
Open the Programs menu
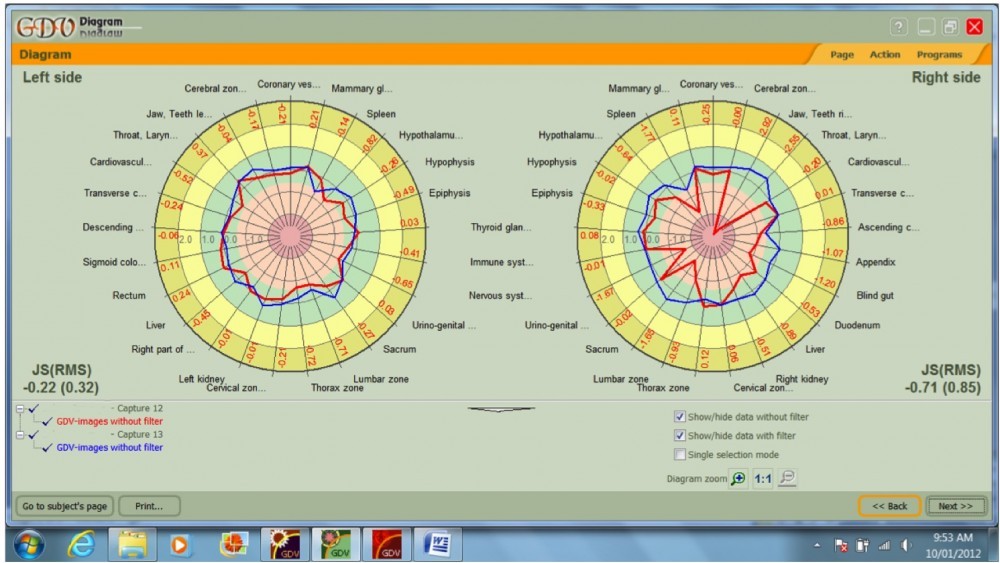(x=939, y=55)
